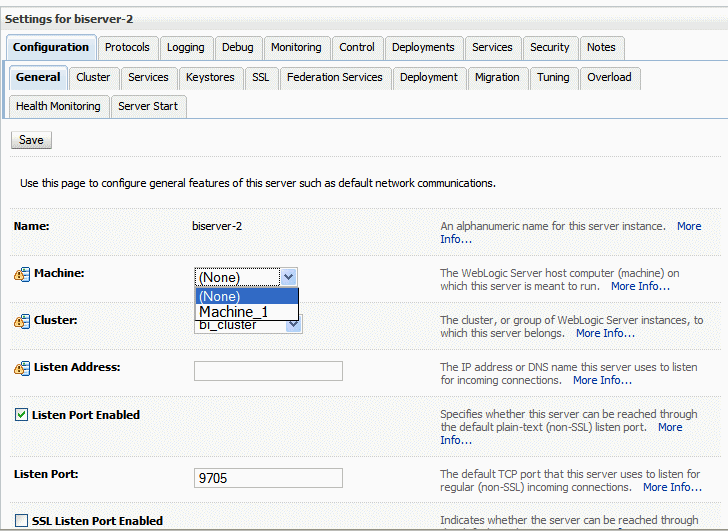Collapse the Machine dropdown using its arrow
Viewport: 728px width, 531px height.
tap(289, 277)
